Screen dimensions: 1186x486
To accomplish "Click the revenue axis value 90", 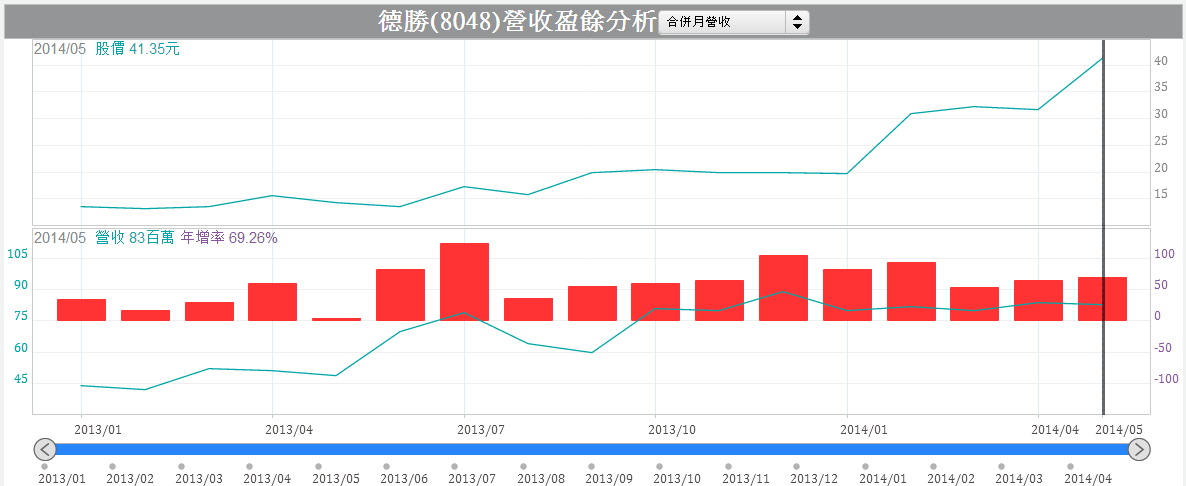I will pos(20,286).
